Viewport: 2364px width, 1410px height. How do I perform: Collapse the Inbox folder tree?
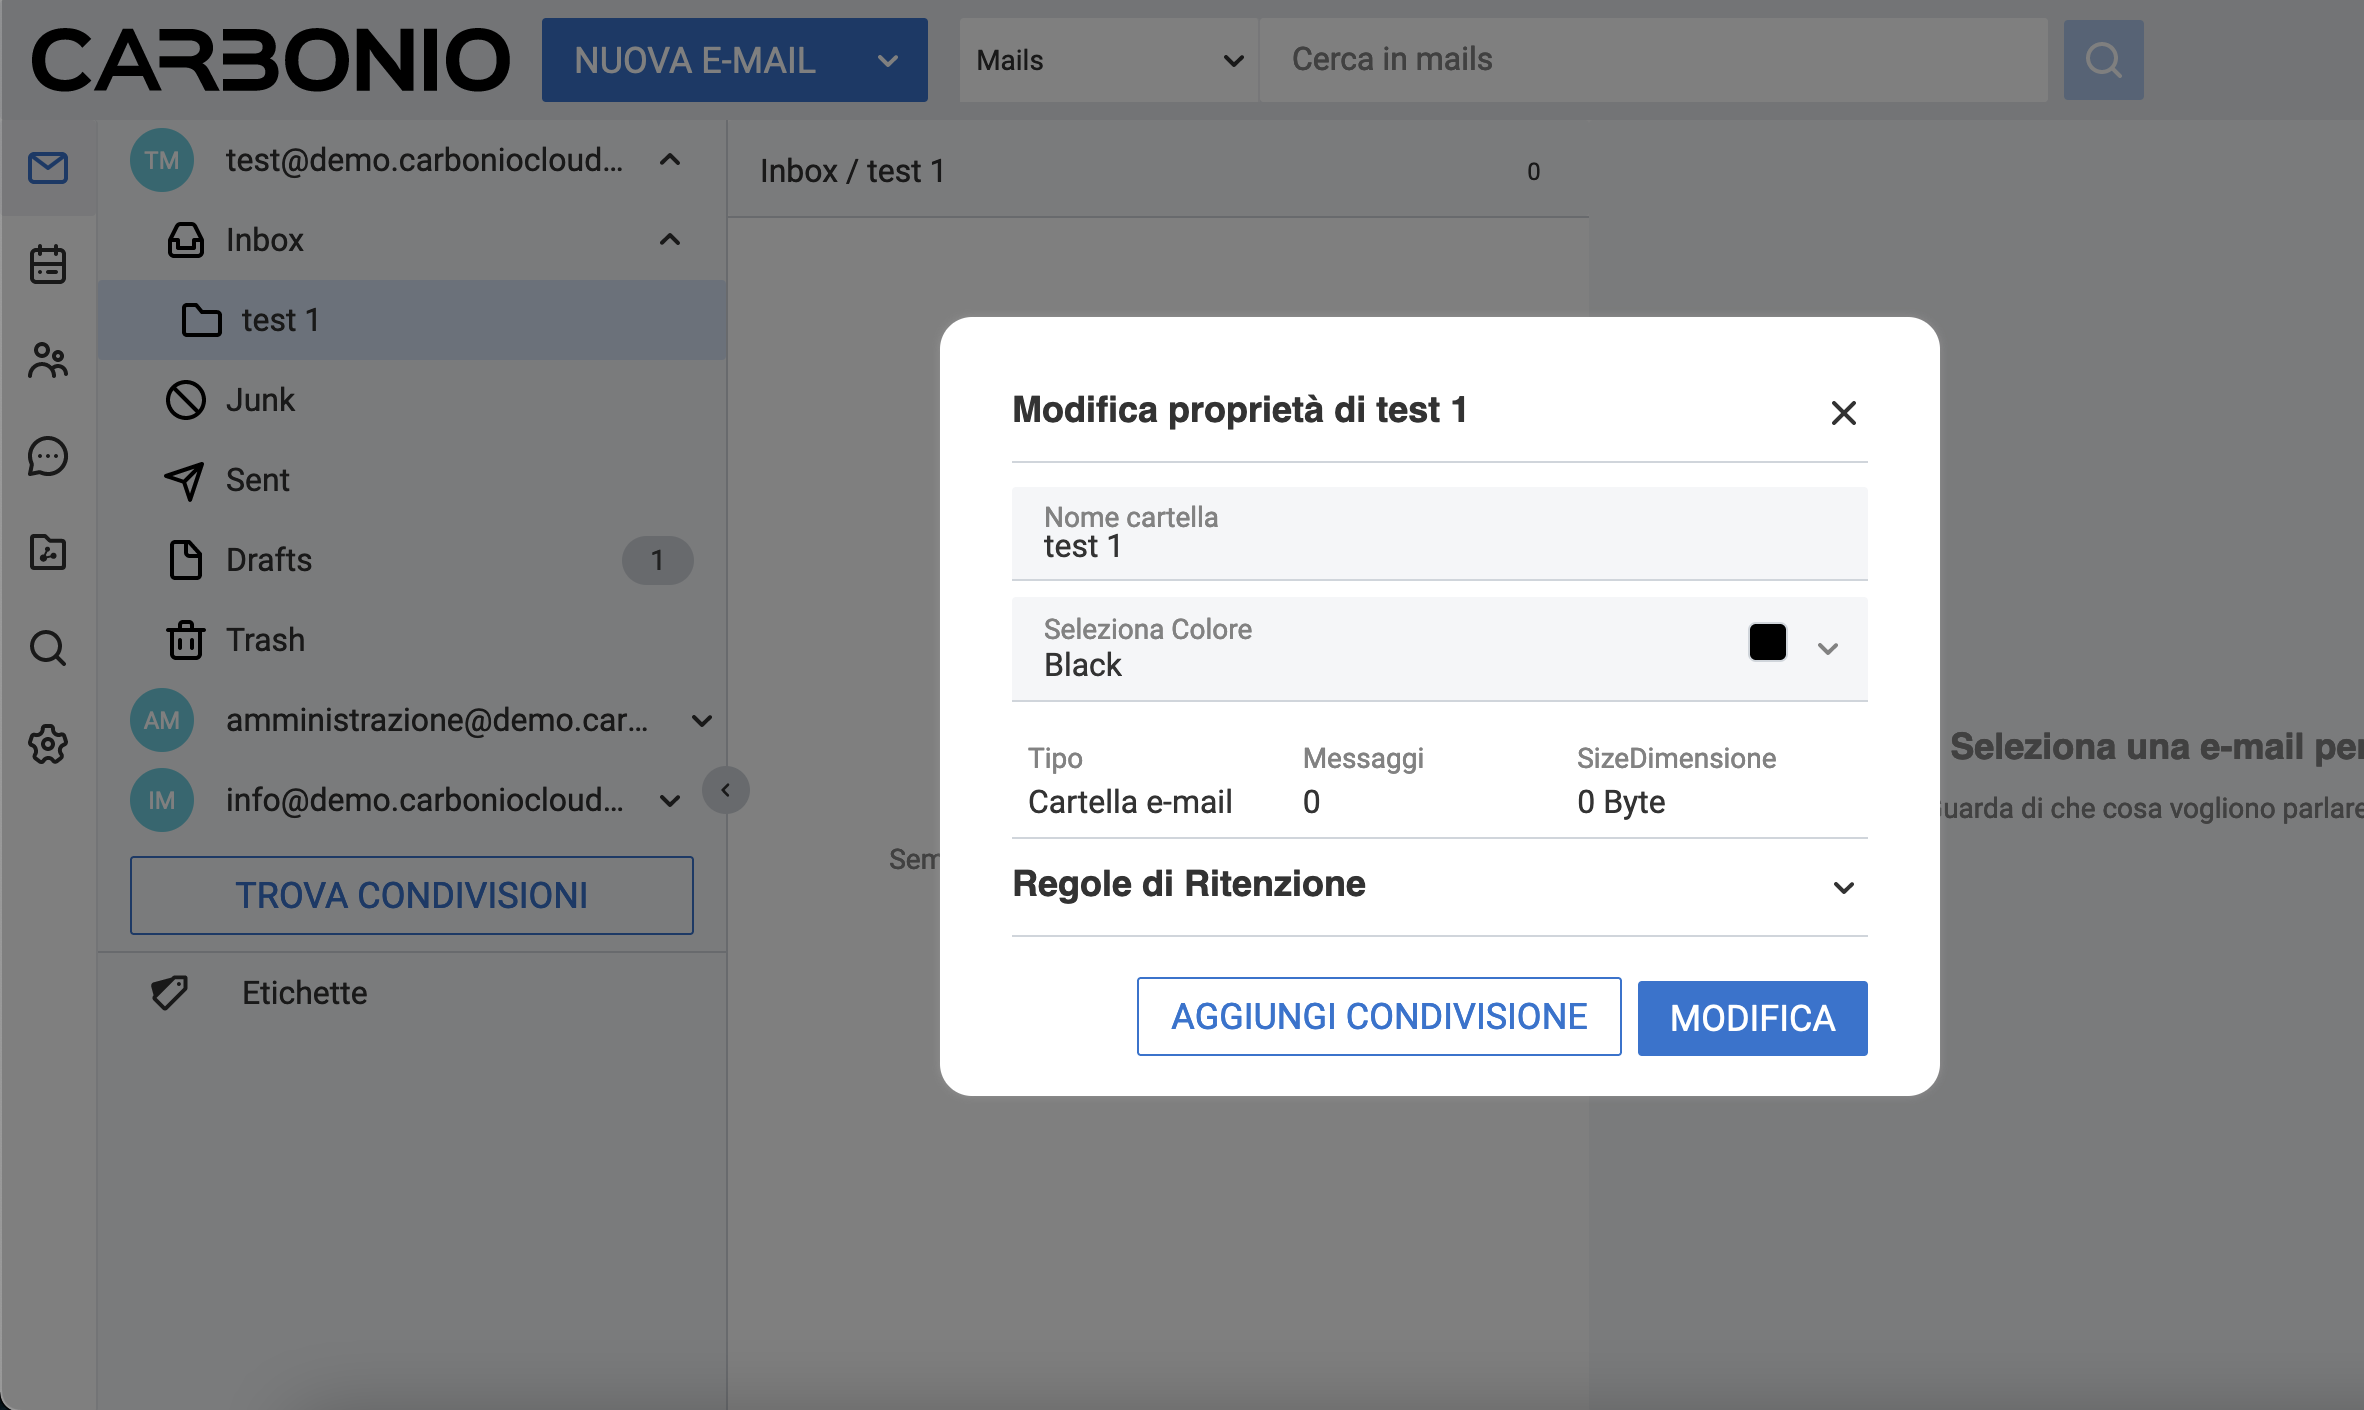point(670,240)
